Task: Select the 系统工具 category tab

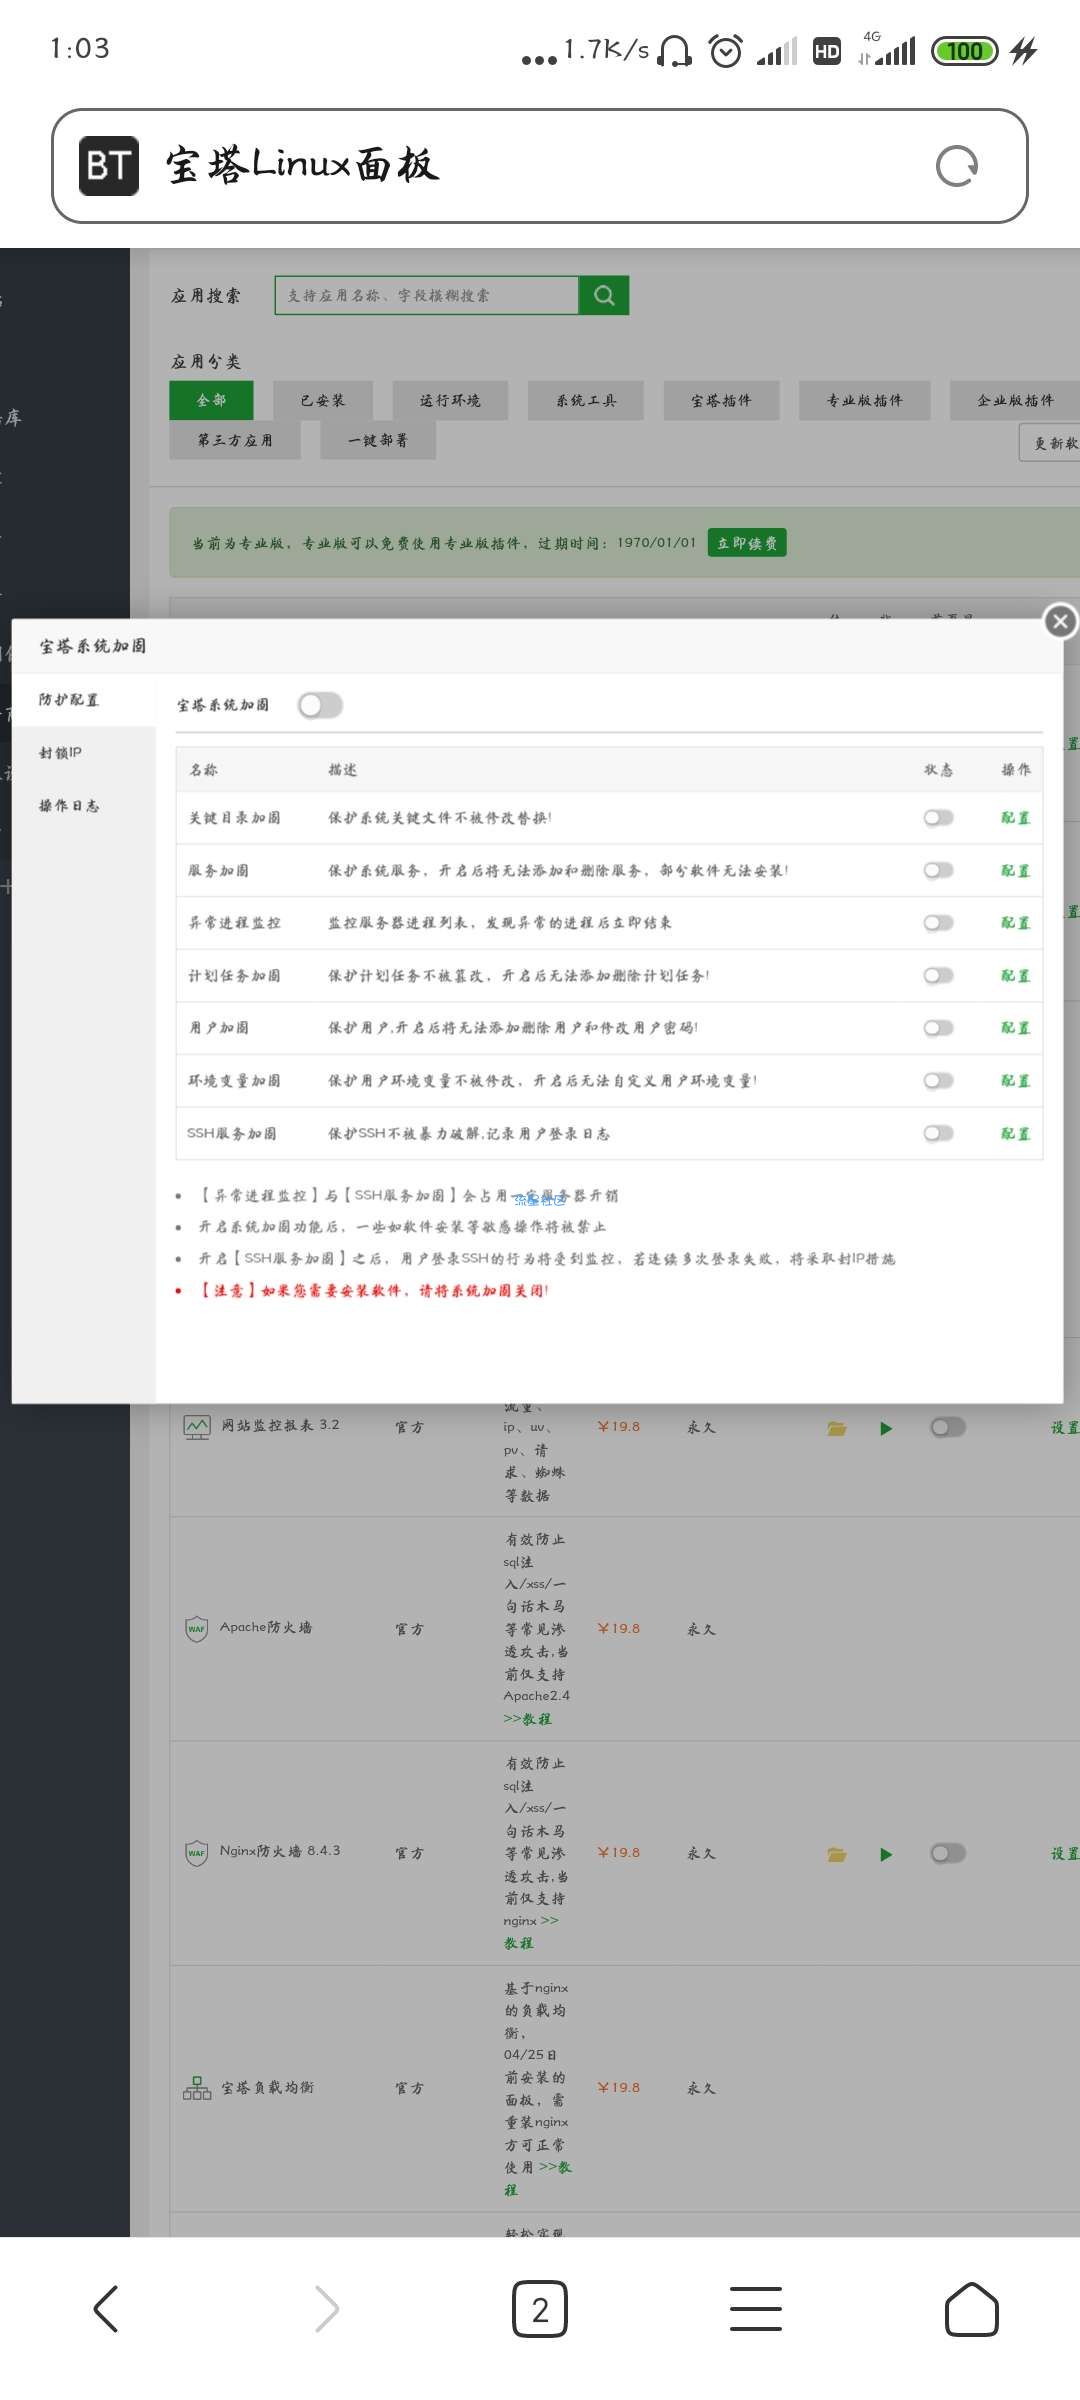Action: pyautogui.click(x=586, y=400)
